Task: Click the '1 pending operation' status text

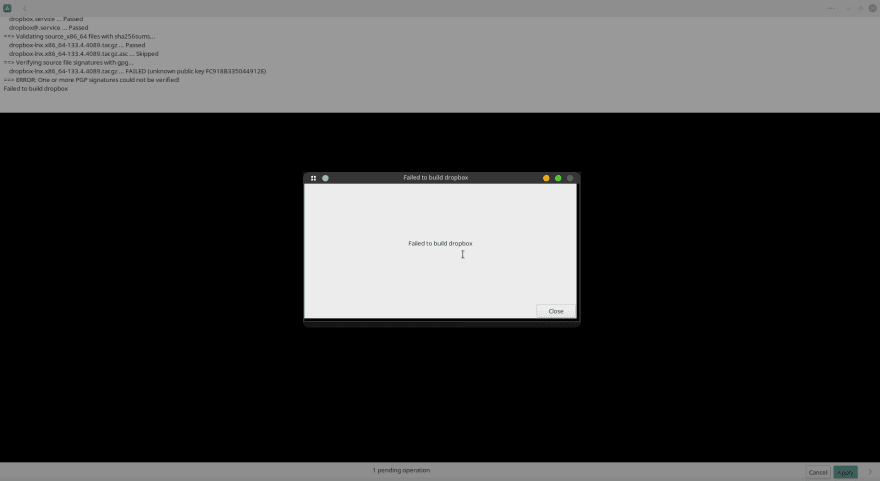Action: [x=401, y=470]
